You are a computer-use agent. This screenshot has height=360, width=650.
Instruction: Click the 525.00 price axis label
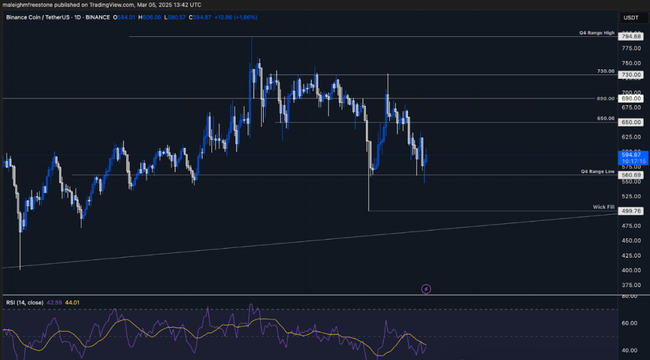point(632,196)
